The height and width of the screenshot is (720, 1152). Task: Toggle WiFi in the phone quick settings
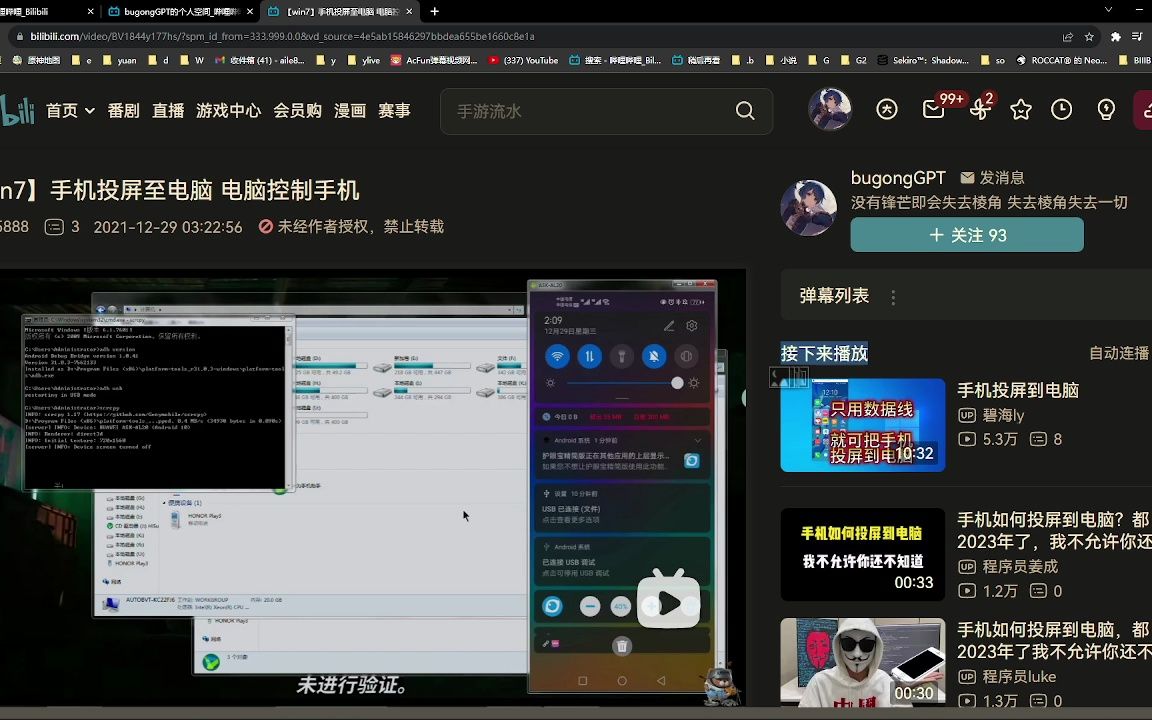coord(557,357)
